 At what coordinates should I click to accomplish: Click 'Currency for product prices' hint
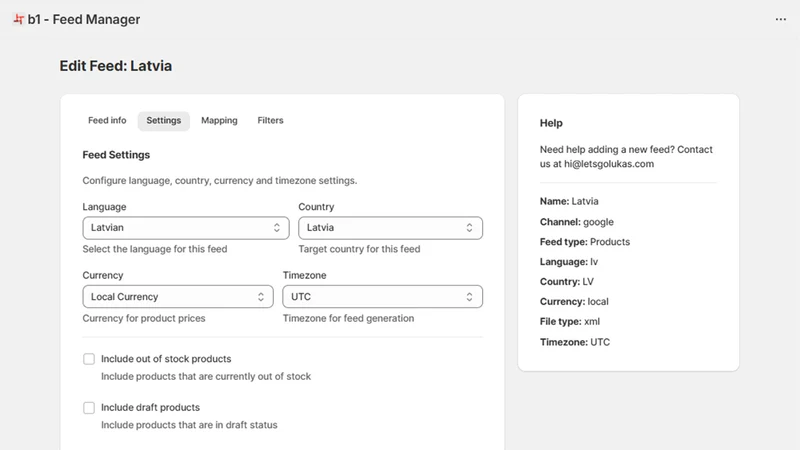point(144,318)
